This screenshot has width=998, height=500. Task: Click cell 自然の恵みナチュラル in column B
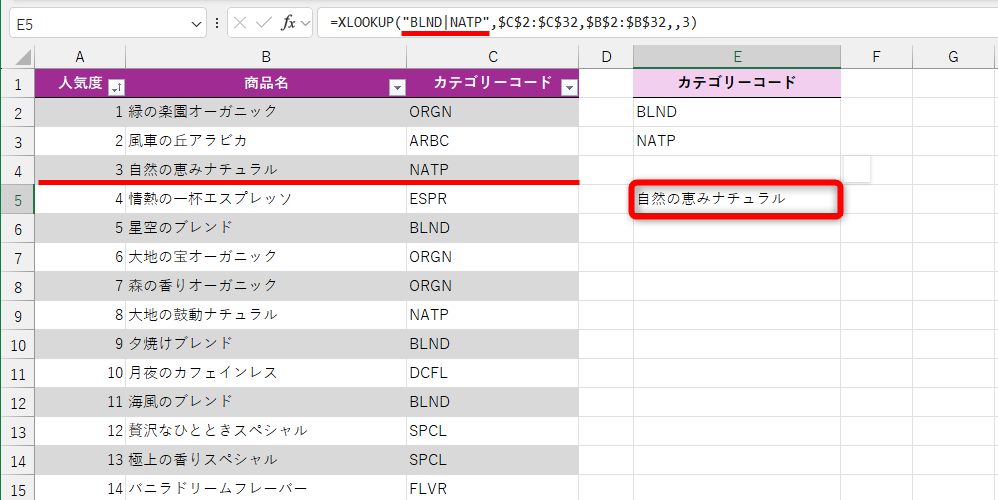click(266, 170)
